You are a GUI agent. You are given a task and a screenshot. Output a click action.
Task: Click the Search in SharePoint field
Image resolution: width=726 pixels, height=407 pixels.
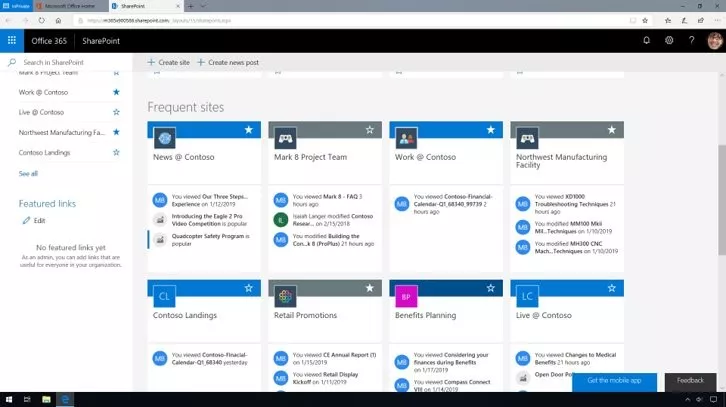coord(66,62)
